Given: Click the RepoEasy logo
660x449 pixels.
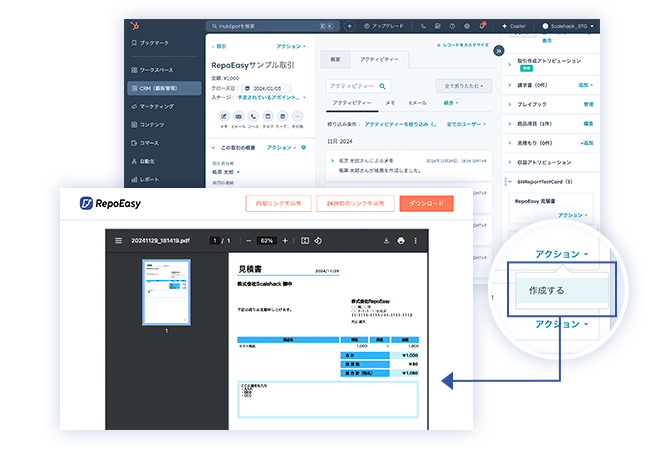Looking at the screenshot, I should pos(110,203).
